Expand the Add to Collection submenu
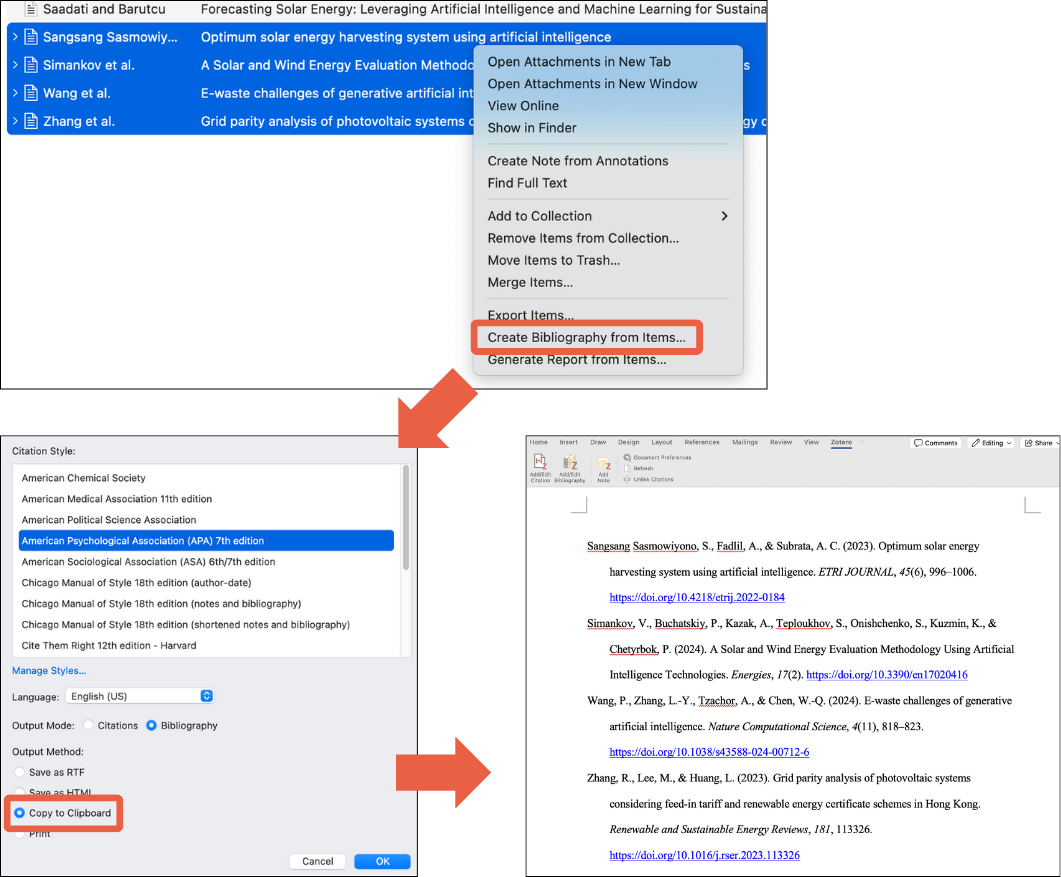Image resolution: width=1061 pixels, height=877 pixels. click(607, 216)
